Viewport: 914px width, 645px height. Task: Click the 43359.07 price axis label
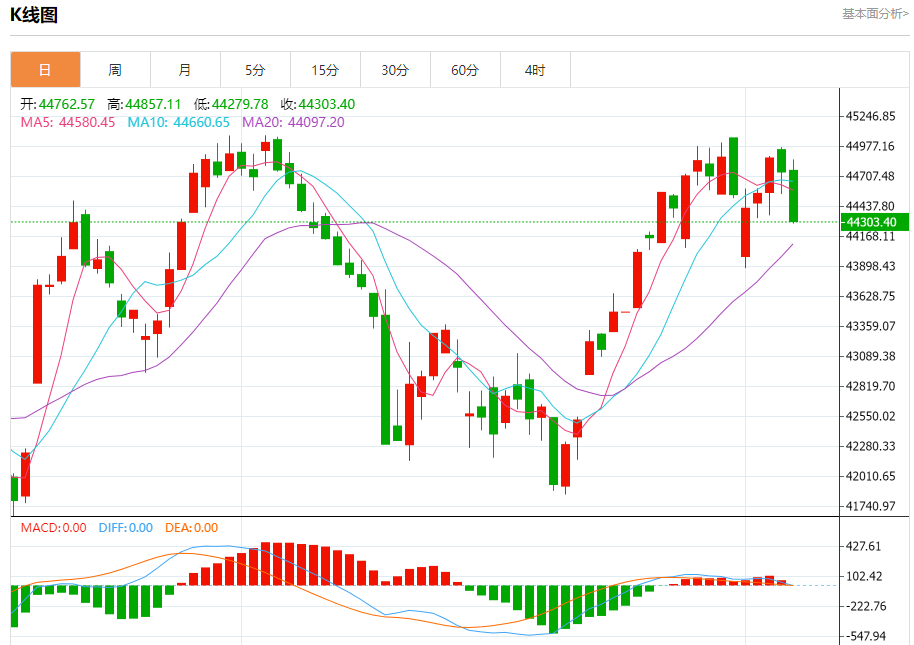[870, 326]
